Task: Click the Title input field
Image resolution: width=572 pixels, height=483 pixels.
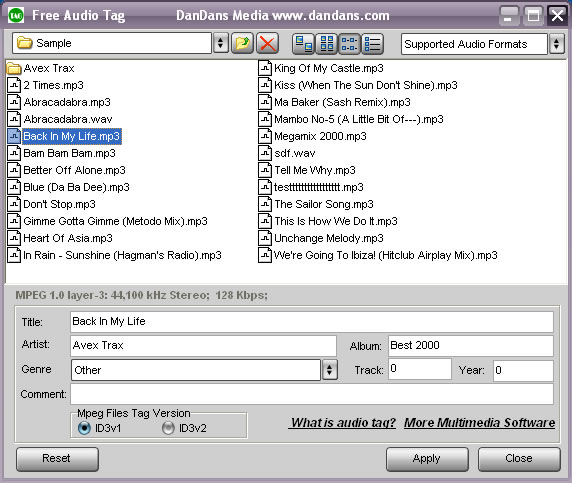Action: (312, 321)
